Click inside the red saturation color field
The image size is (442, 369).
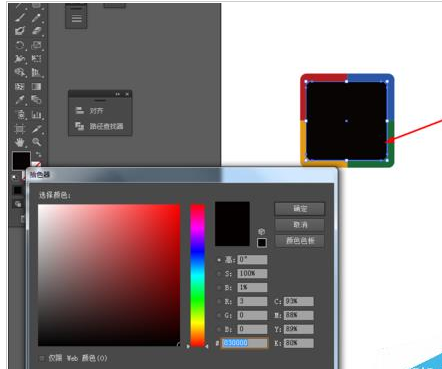click(109, 275)
